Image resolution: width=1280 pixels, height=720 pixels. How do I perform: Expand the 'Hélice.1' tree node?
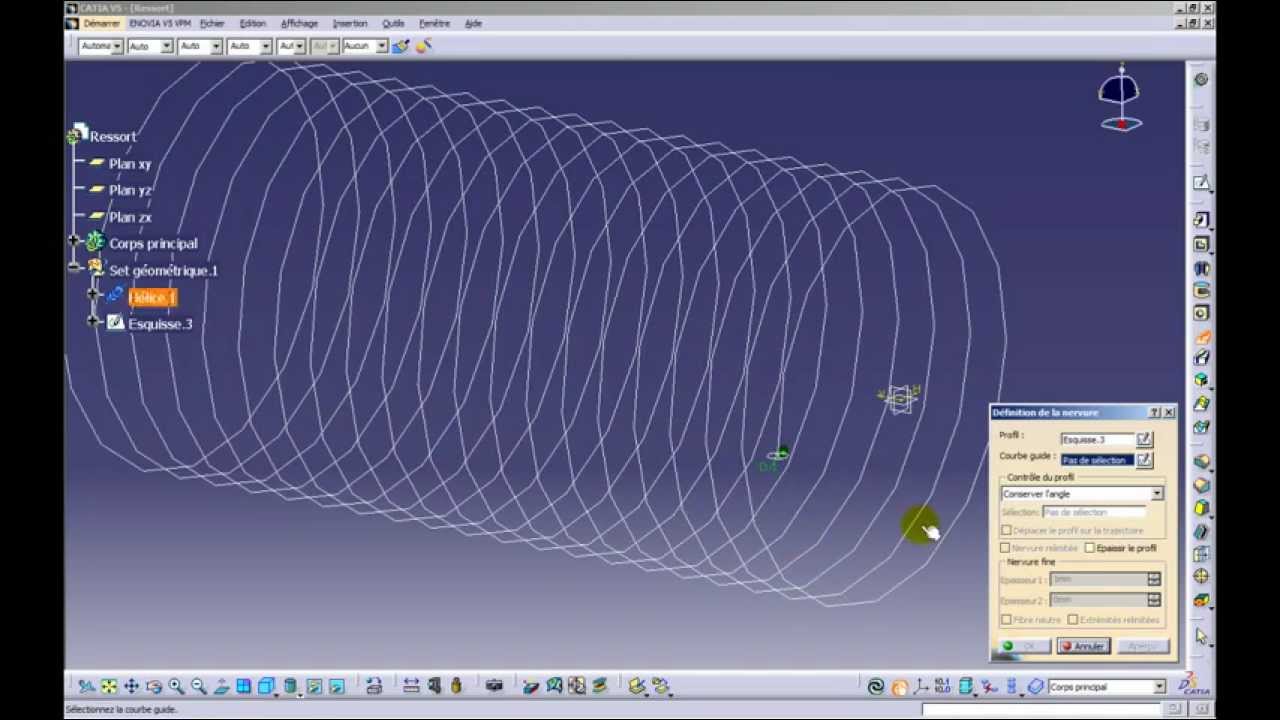[93, 295]
